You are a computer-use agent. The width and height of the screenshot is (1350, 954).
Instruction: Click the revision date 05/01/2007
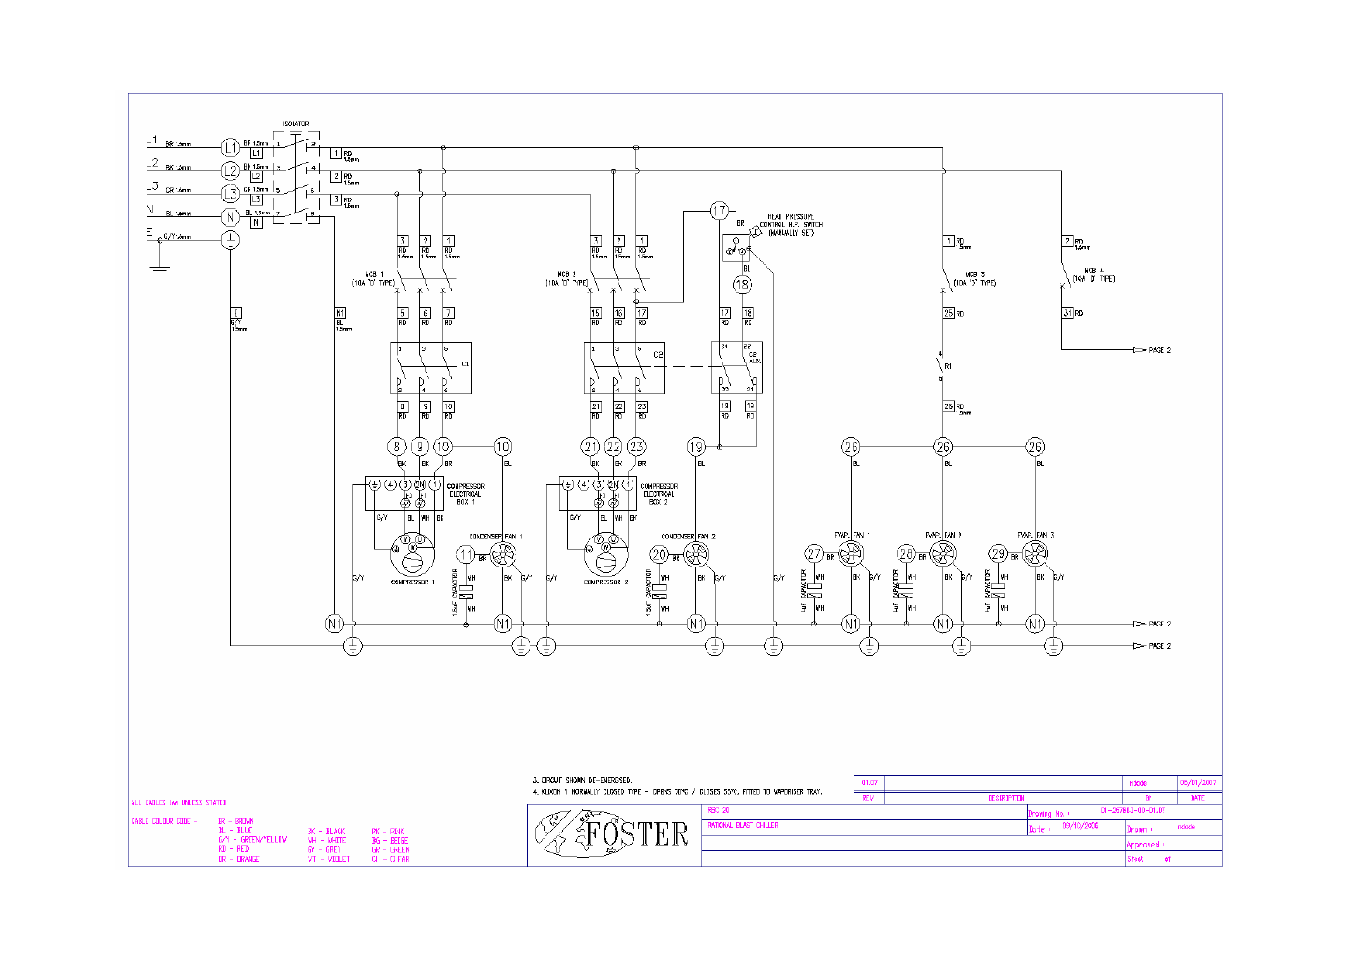click(x=1198, y=783)
